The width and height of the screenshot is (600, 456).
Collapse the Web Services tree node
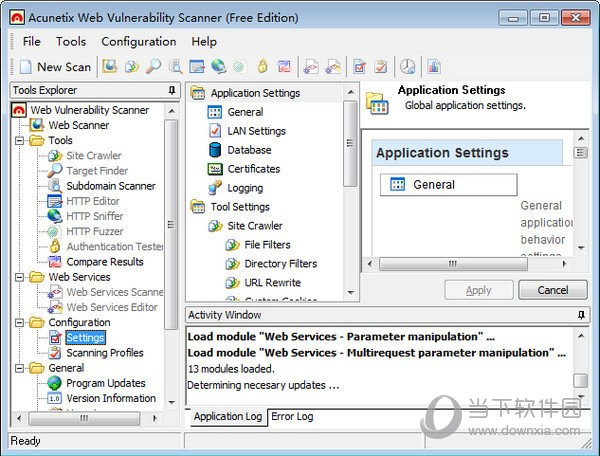21,277
